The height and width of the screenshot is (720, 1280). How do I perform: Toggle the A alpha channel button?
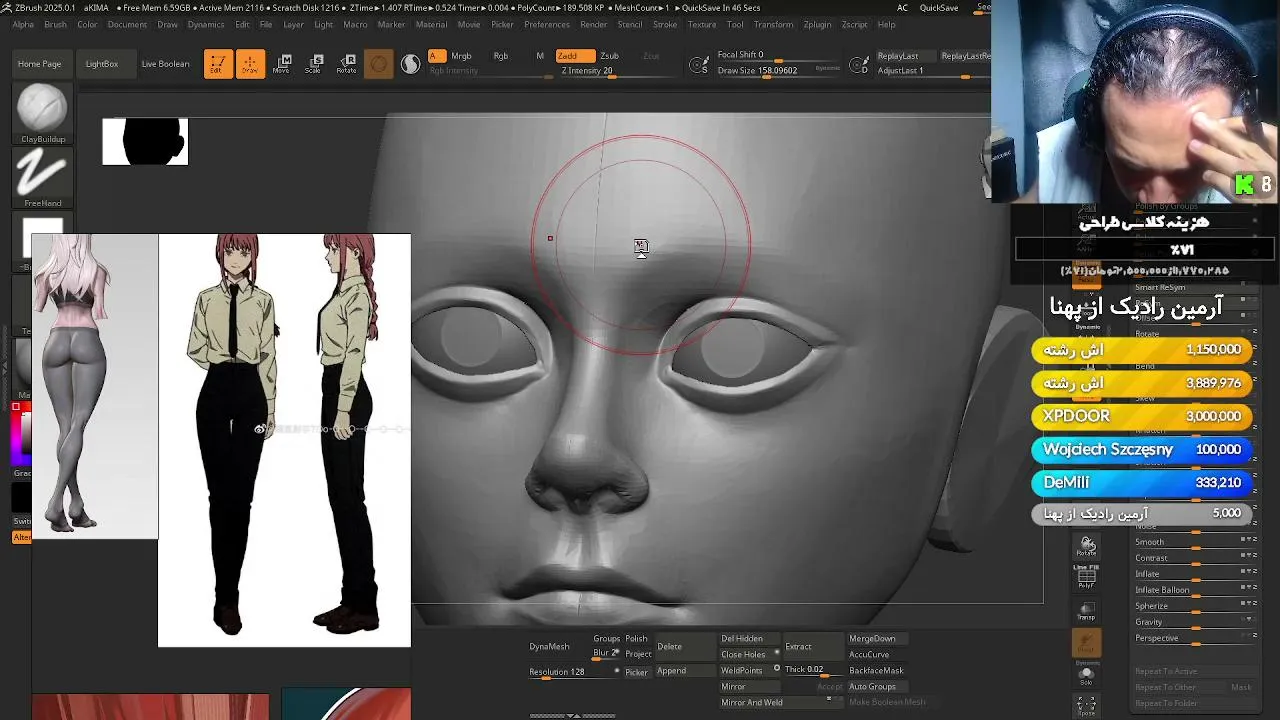(x=436, y=56)
